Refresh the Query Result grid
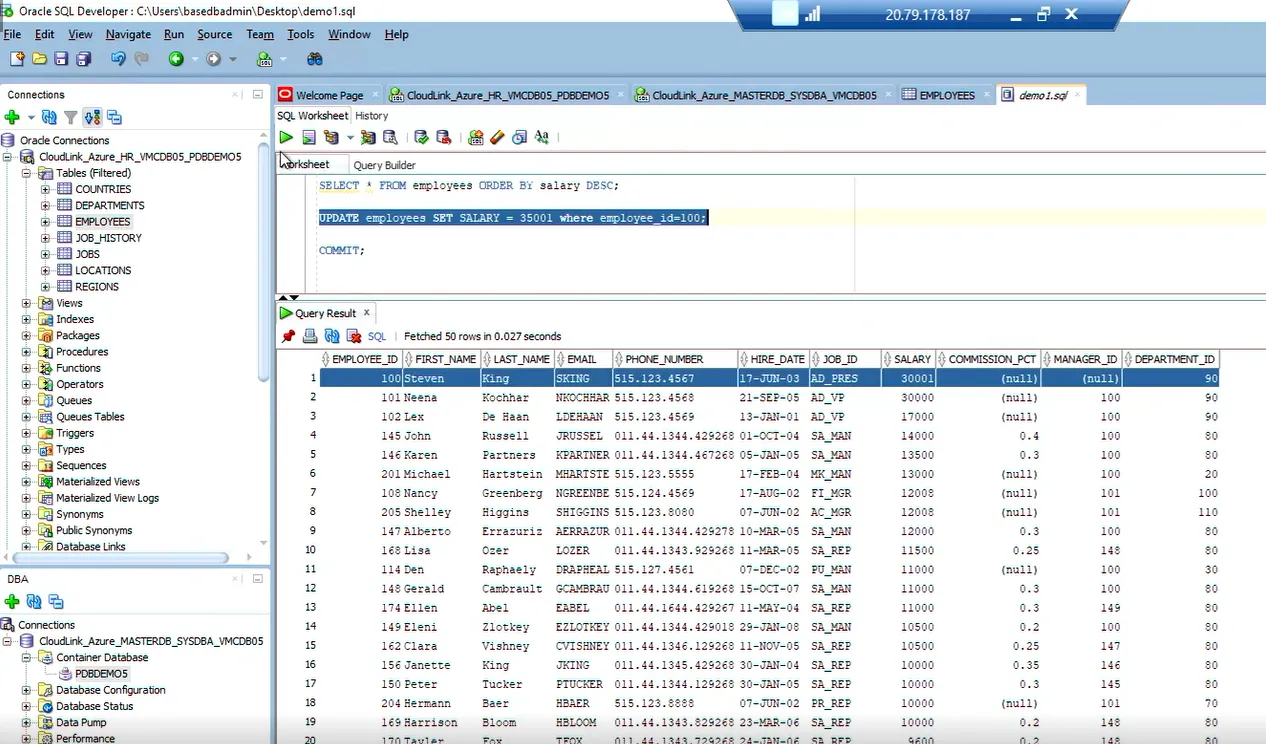The width and height of the screenshot is (1266, 744). 332,336
